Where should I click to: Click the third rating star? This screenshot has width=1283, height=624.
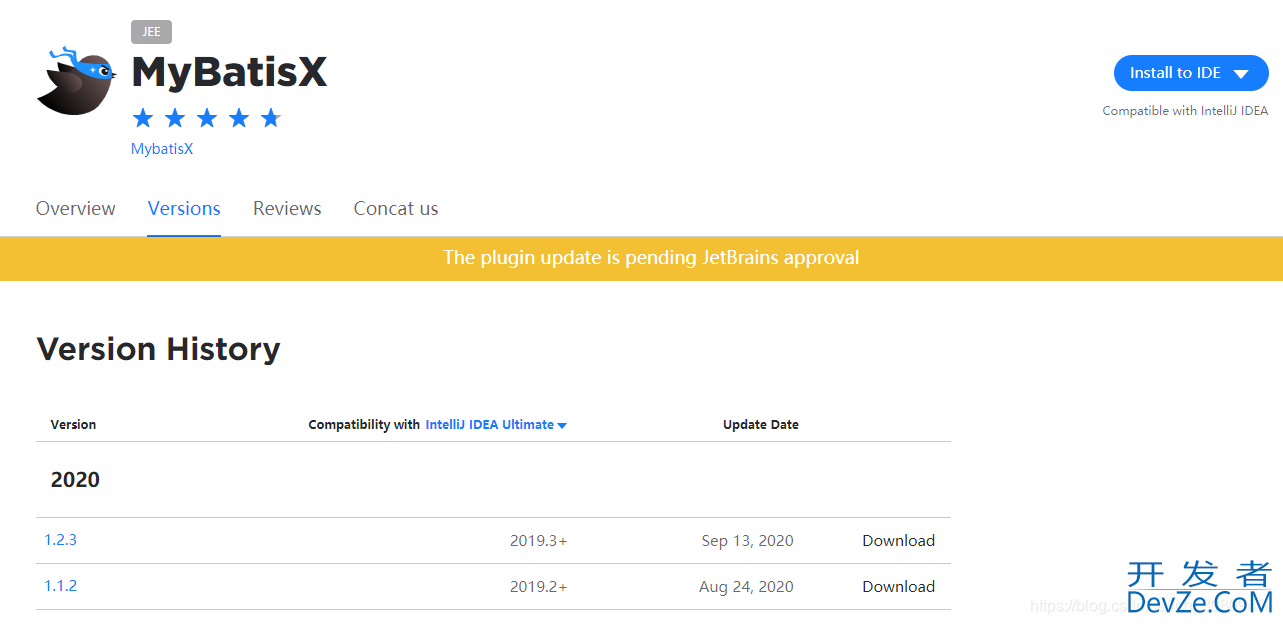[207, 118]
